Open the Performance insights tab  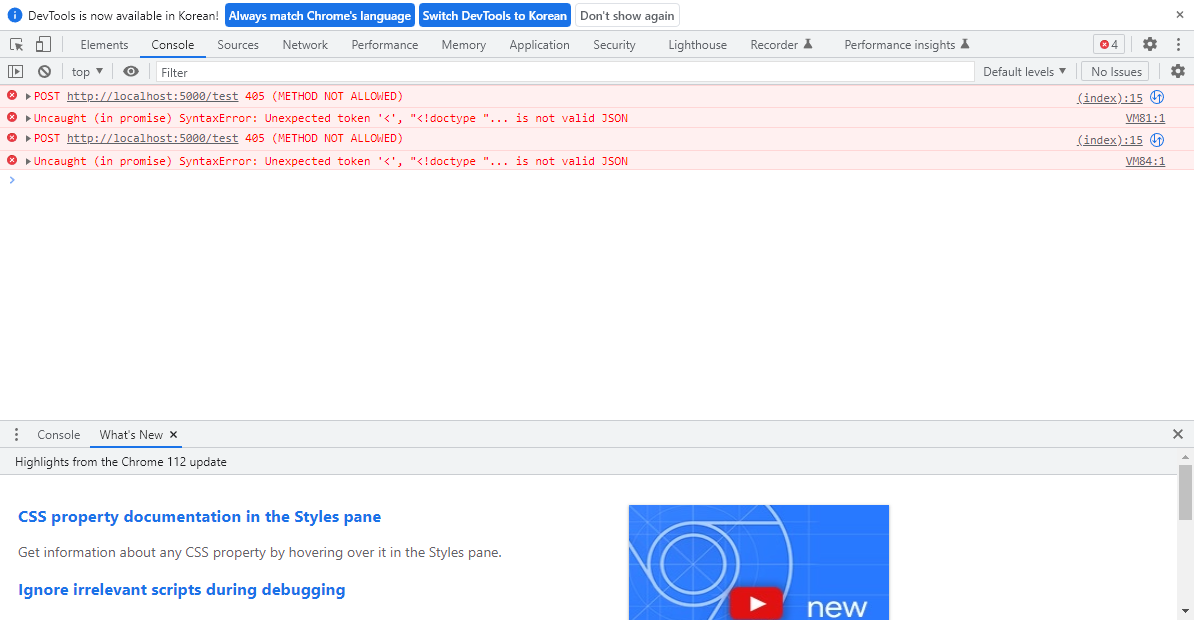tap(906, 45)
